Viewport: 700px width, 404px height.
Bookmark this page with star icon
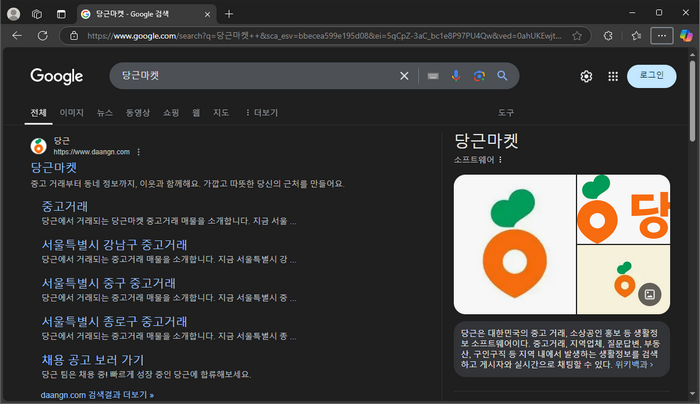[578, 35]
